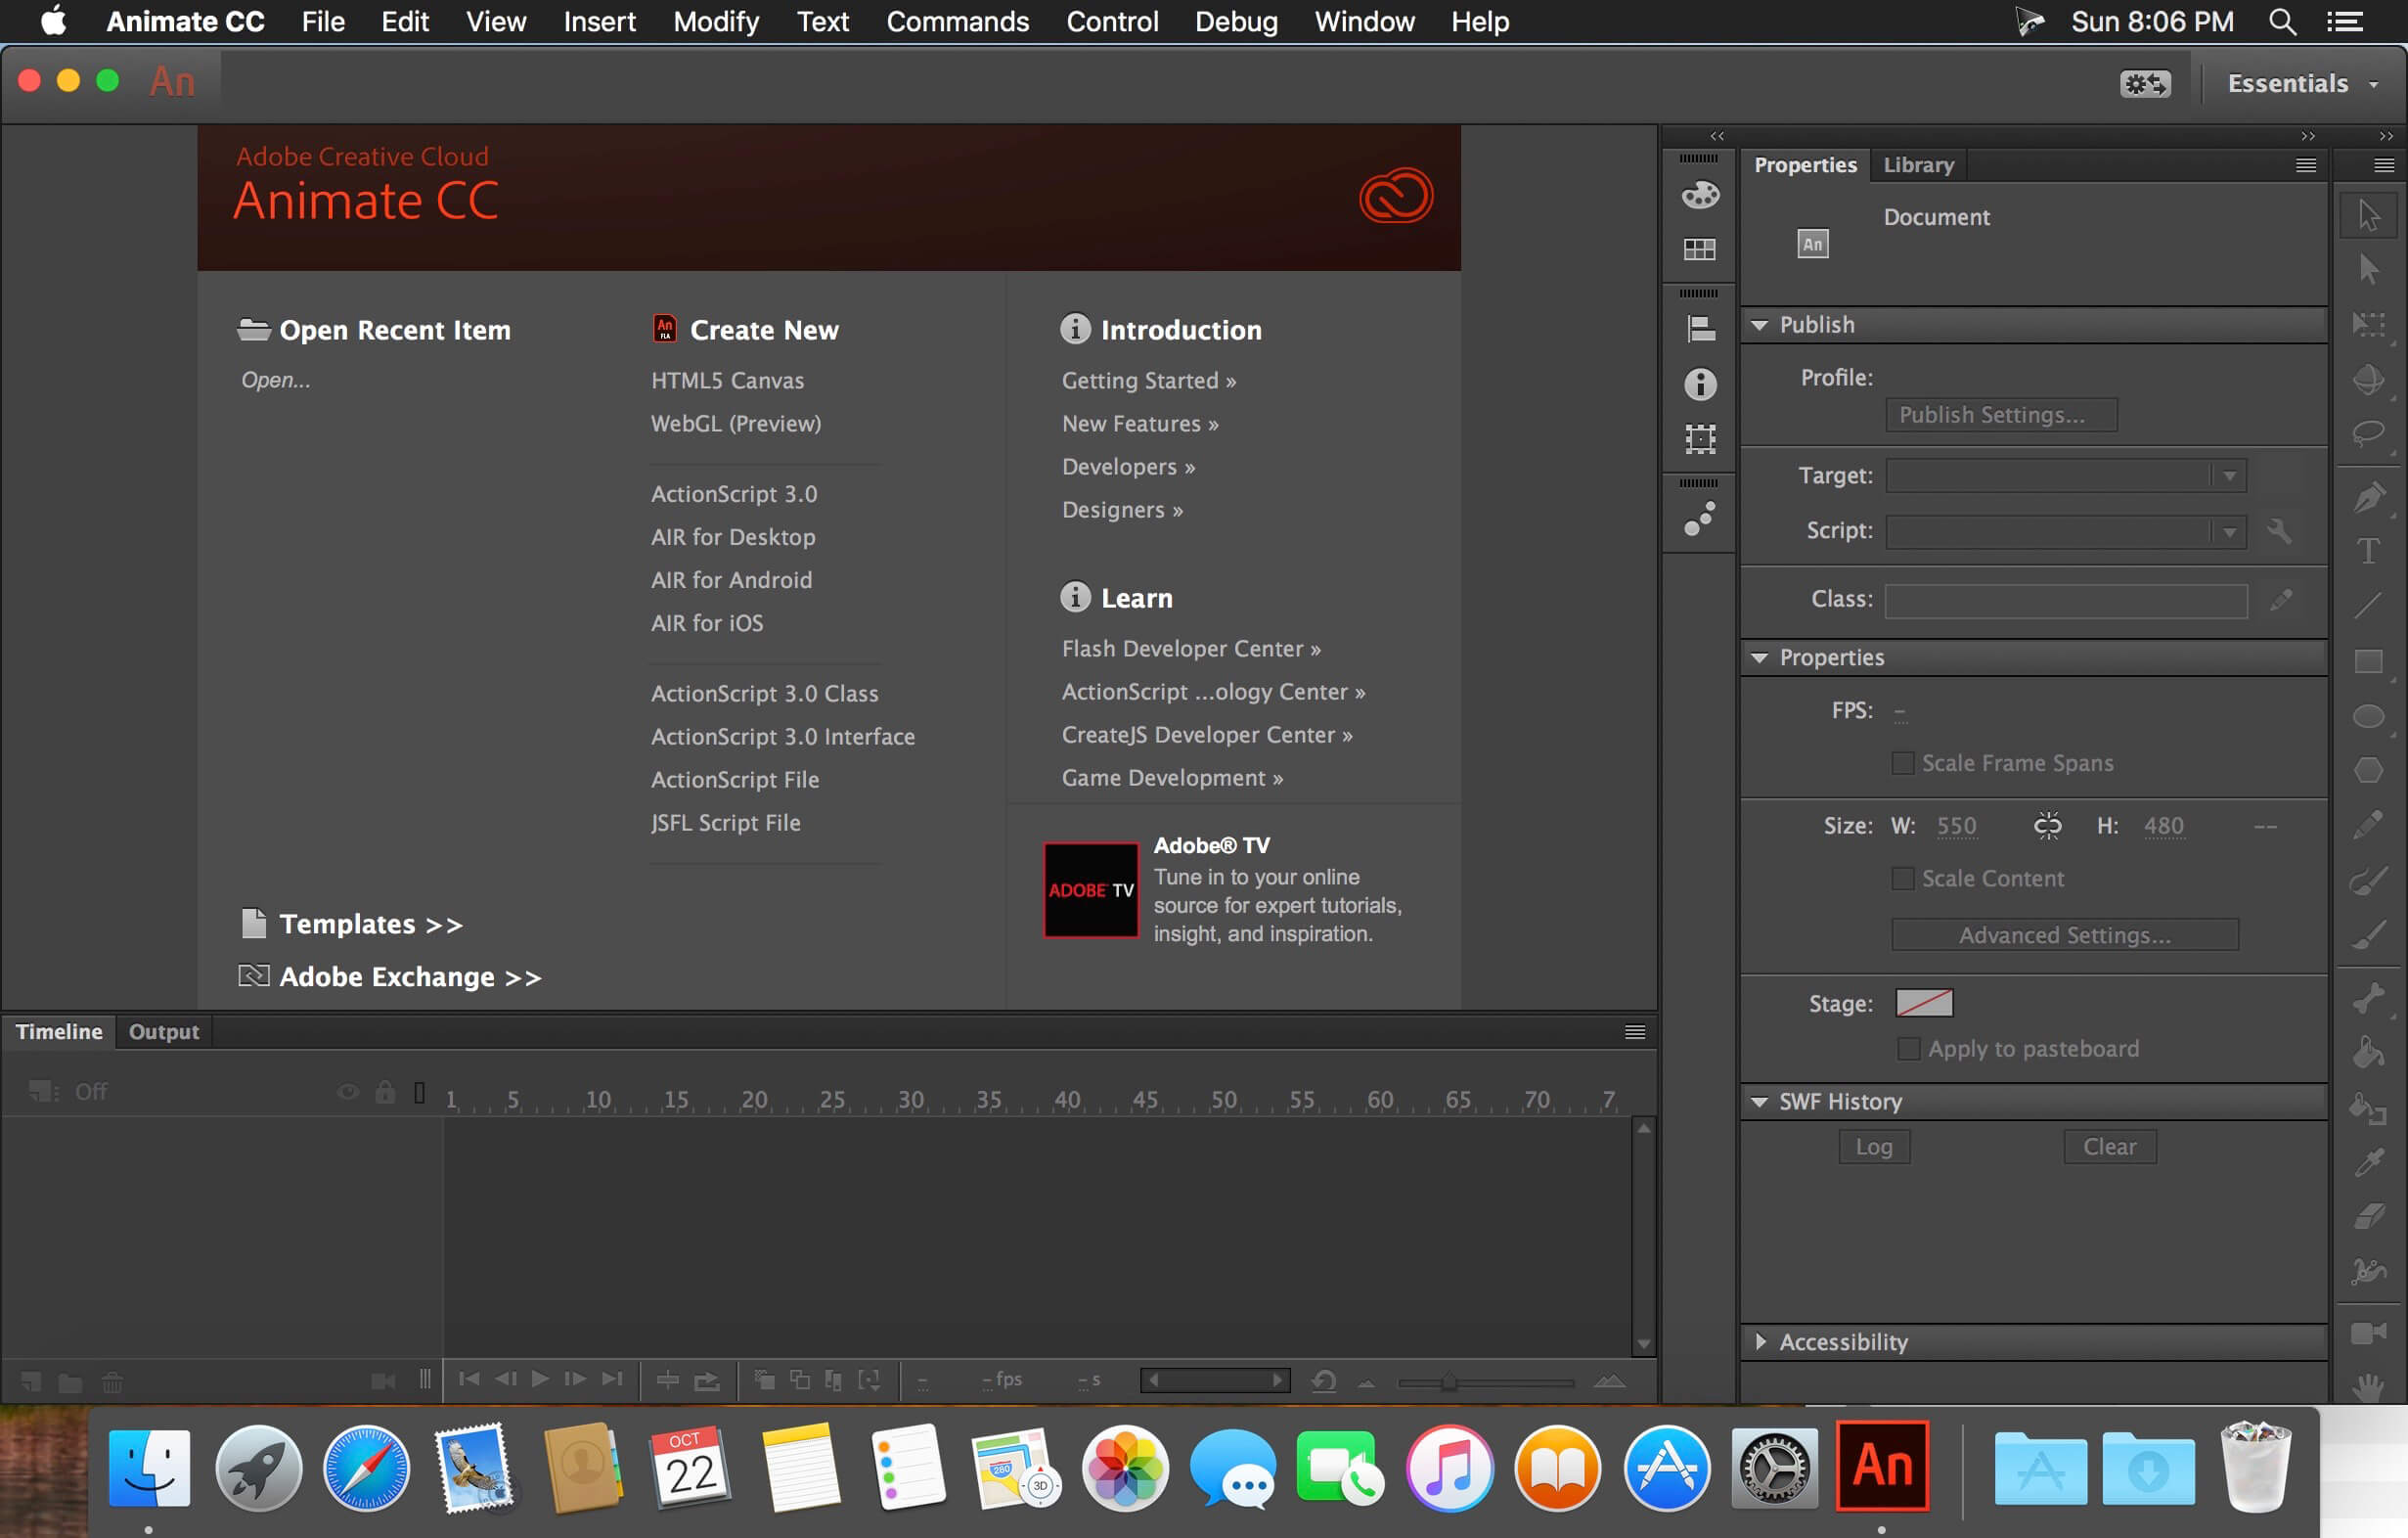Screen dimensions: 2408x1538
Task: Open the Essentials workspace dropdown
Action: (x=2304, y=84)
